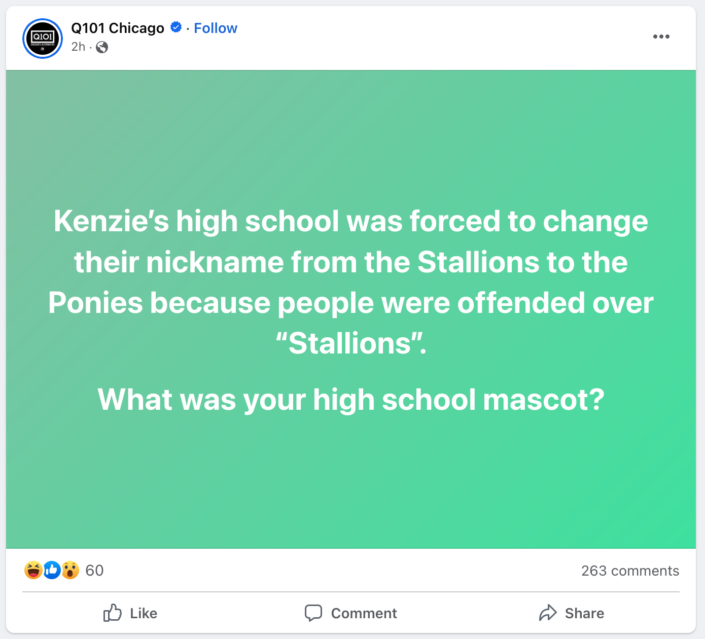
Task: Click the blue verified badge
Action: tap(176, 28)
